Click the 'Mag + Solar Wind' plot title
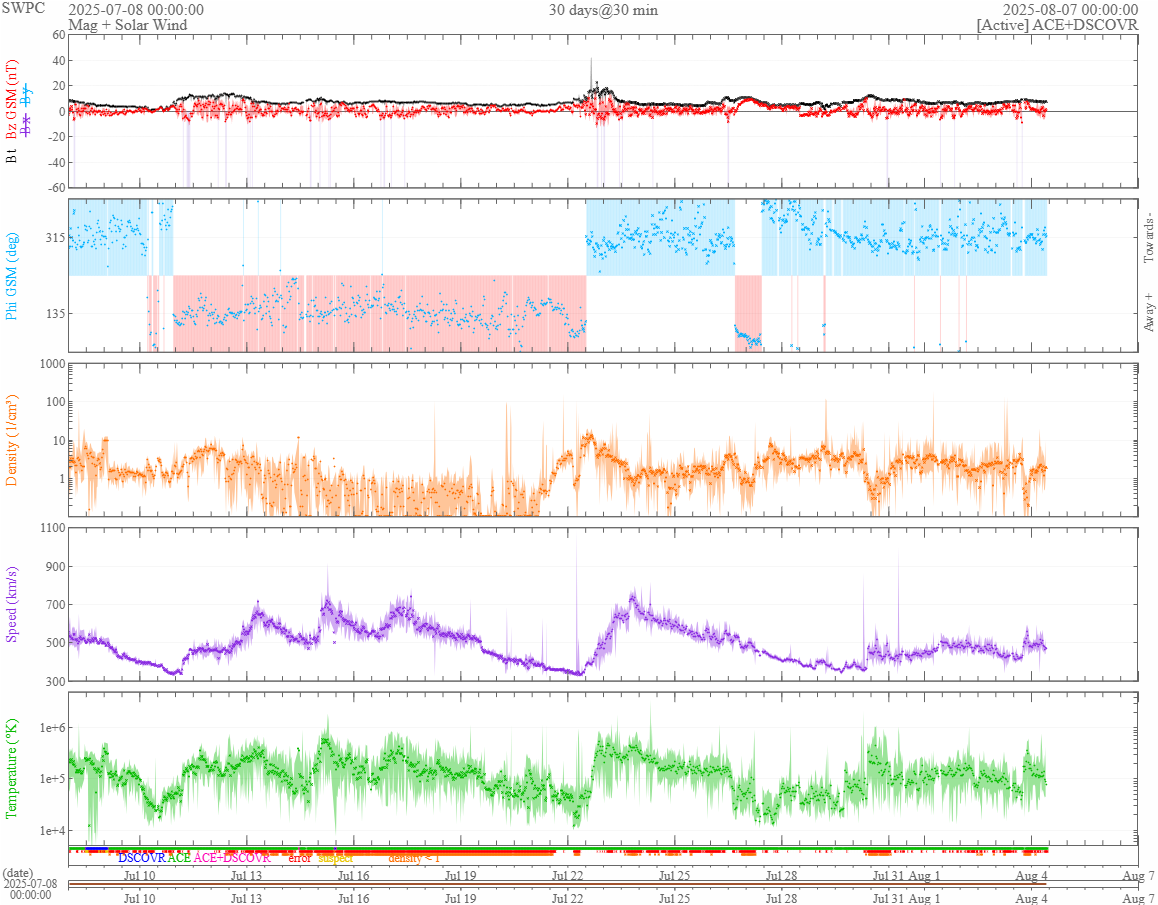Viewport: 1158px width, 905px height. coord(128,25)
